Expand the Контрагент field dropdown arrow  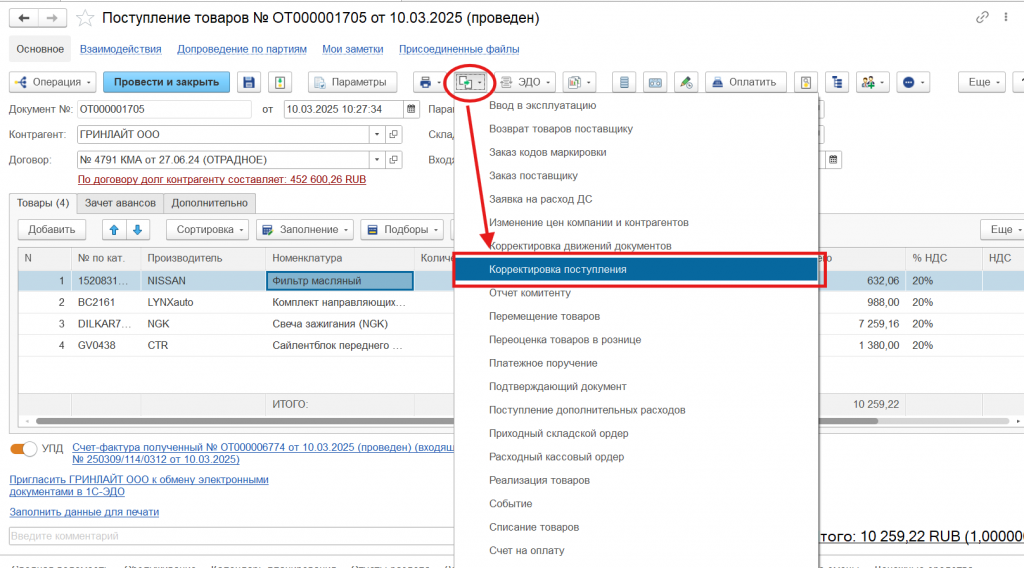(376, 134)
